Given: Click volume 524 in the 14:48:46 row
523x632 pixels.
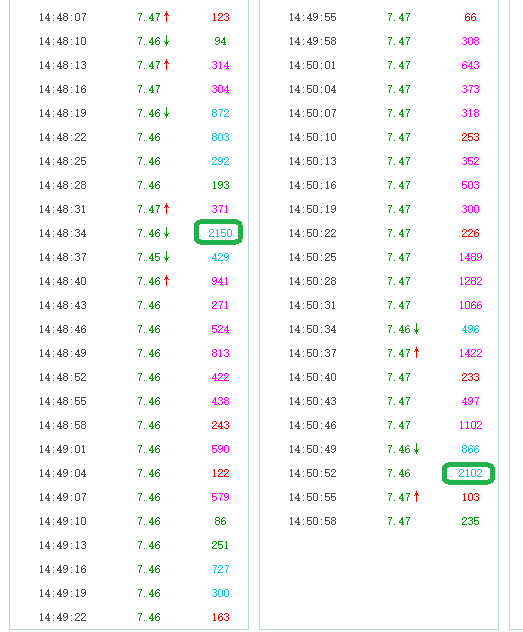Looking at the screenshot, I should tap(220, 329).
